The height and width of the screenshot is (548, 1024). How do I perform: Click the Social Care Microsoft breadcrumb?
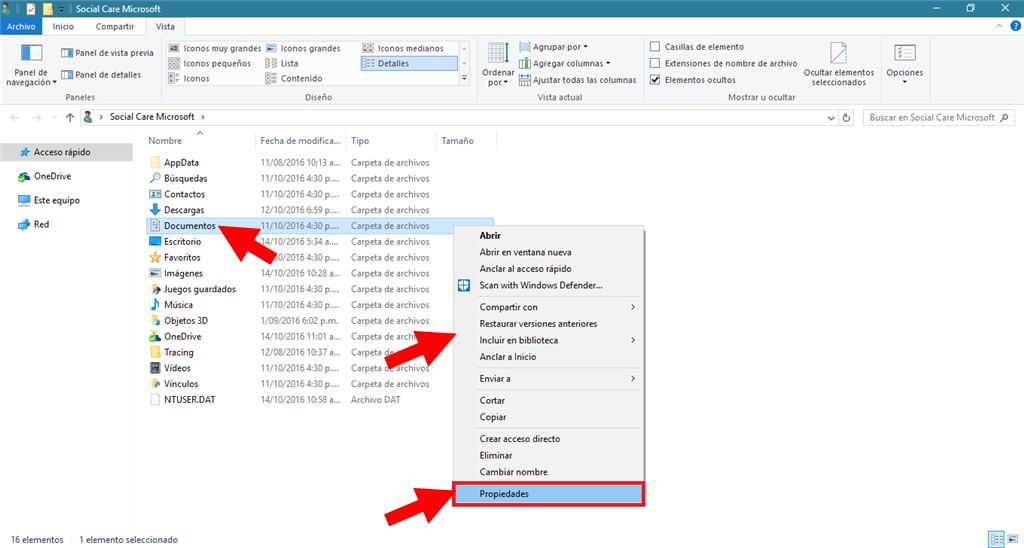click(152, 117)
